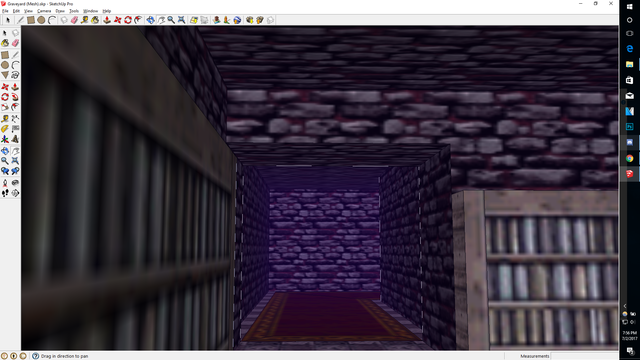Open the Help menu
This screenshot has height=360, width=640.
[107, 11]
